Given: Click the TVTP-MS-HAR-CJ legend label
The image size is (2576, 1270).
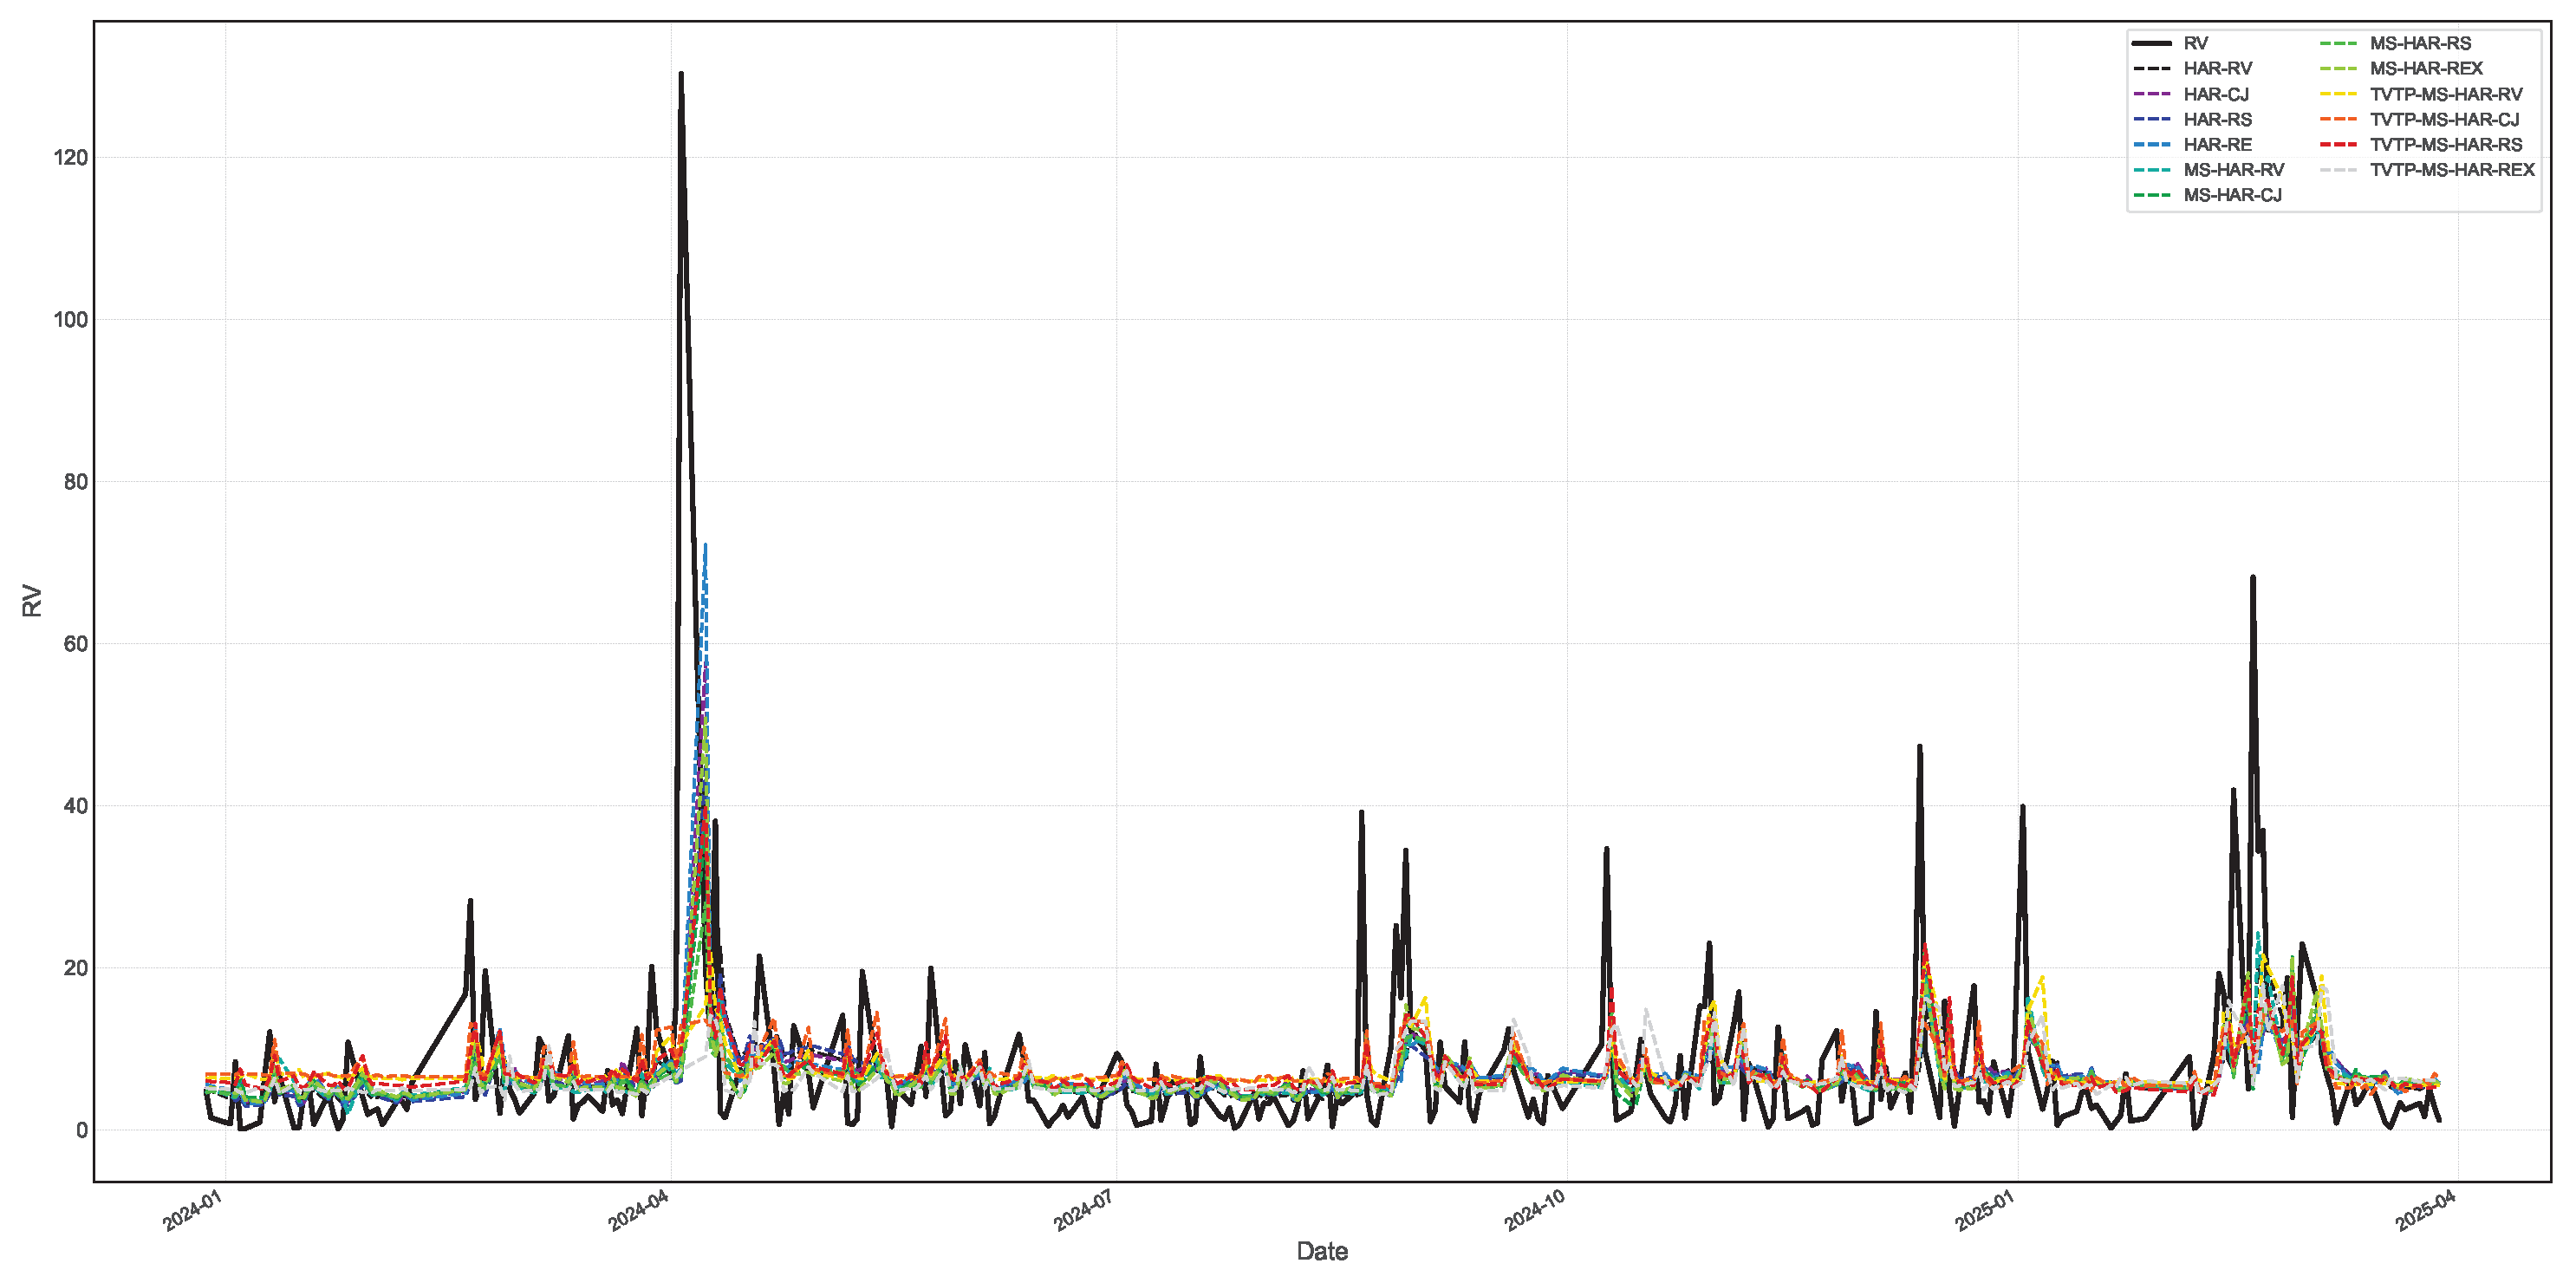Looking at the screenshot, I should coord(2444,119).
